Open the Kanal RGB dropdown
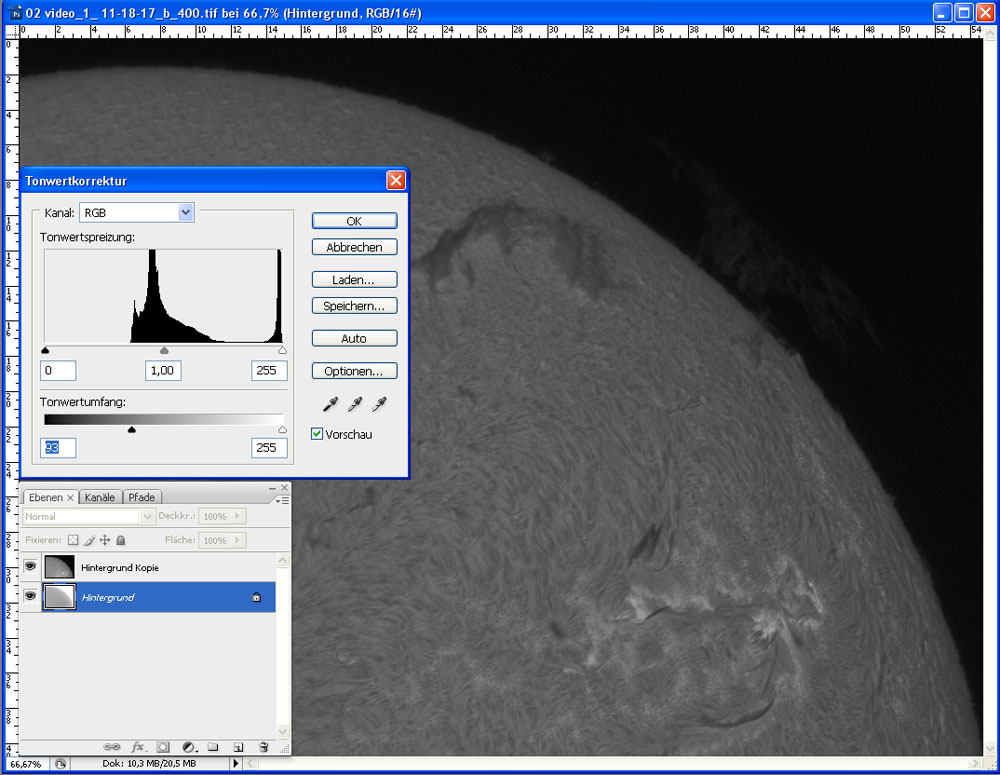The image size is (1000, 775). pos(186,212)
